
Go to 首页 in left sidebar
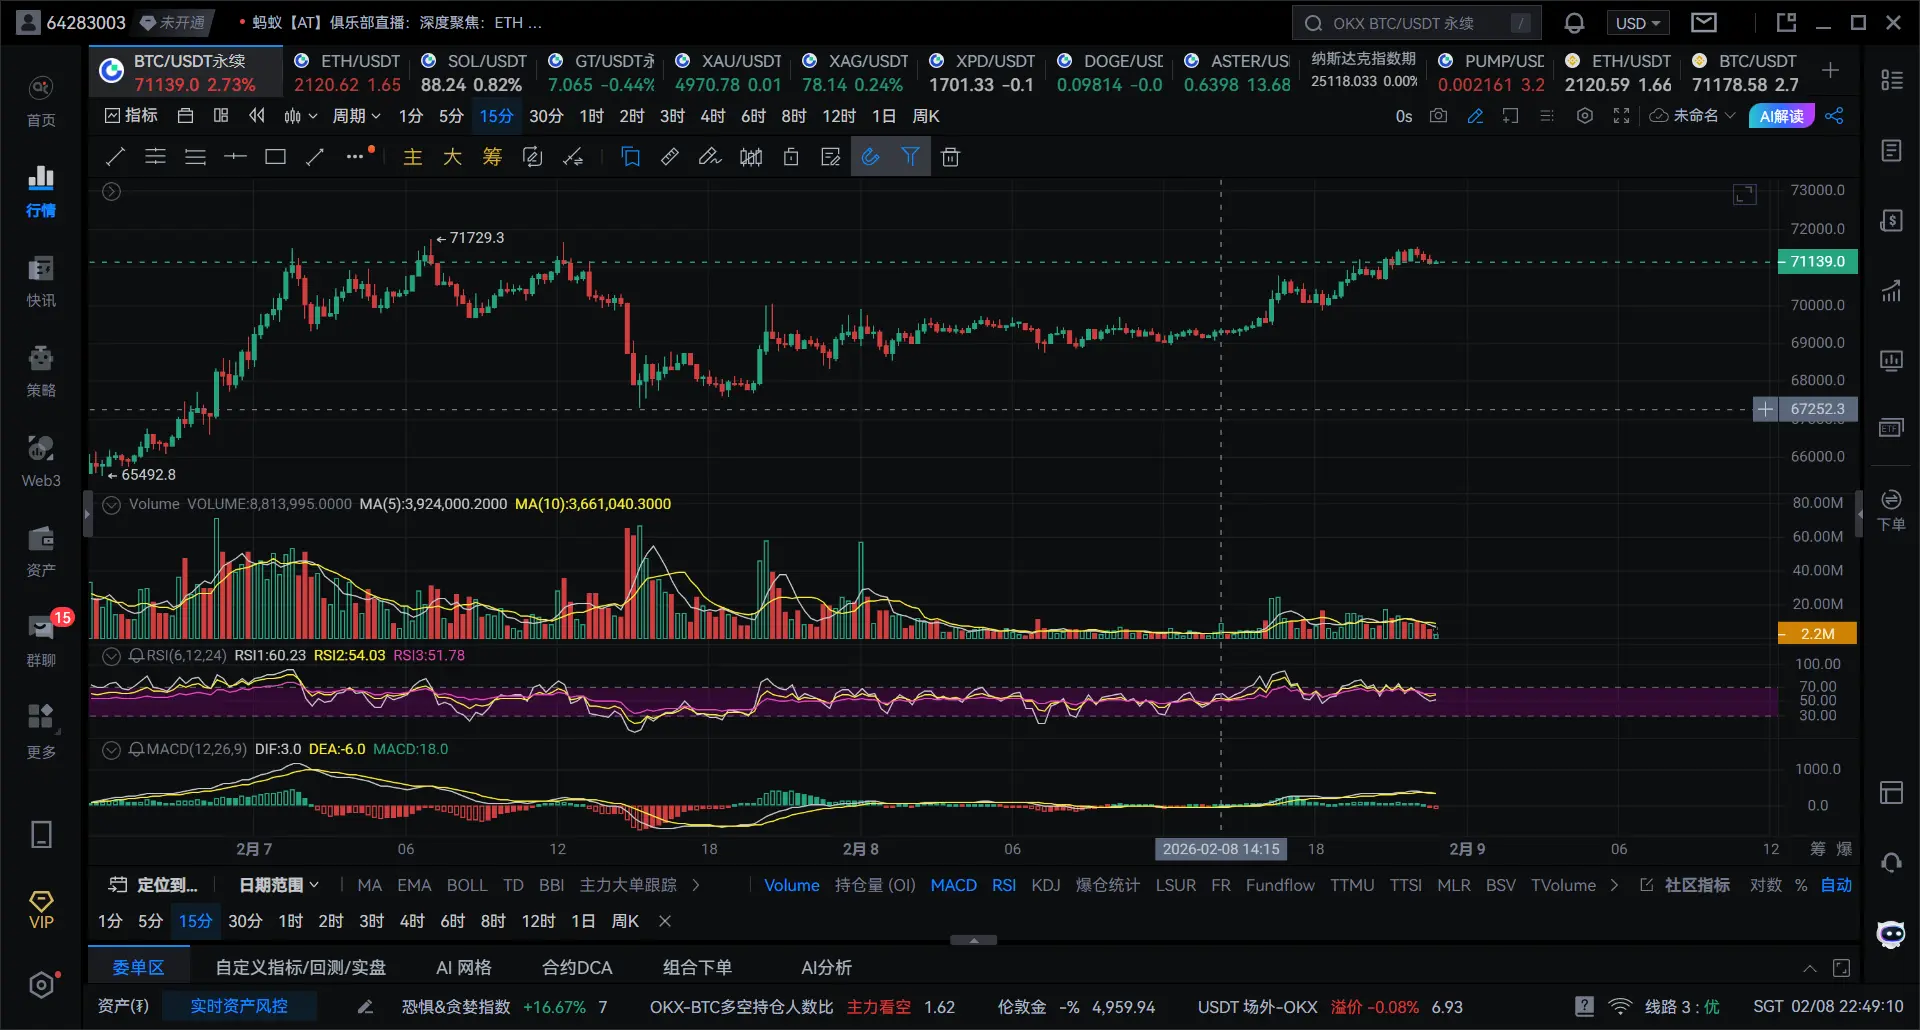point(41,102)
